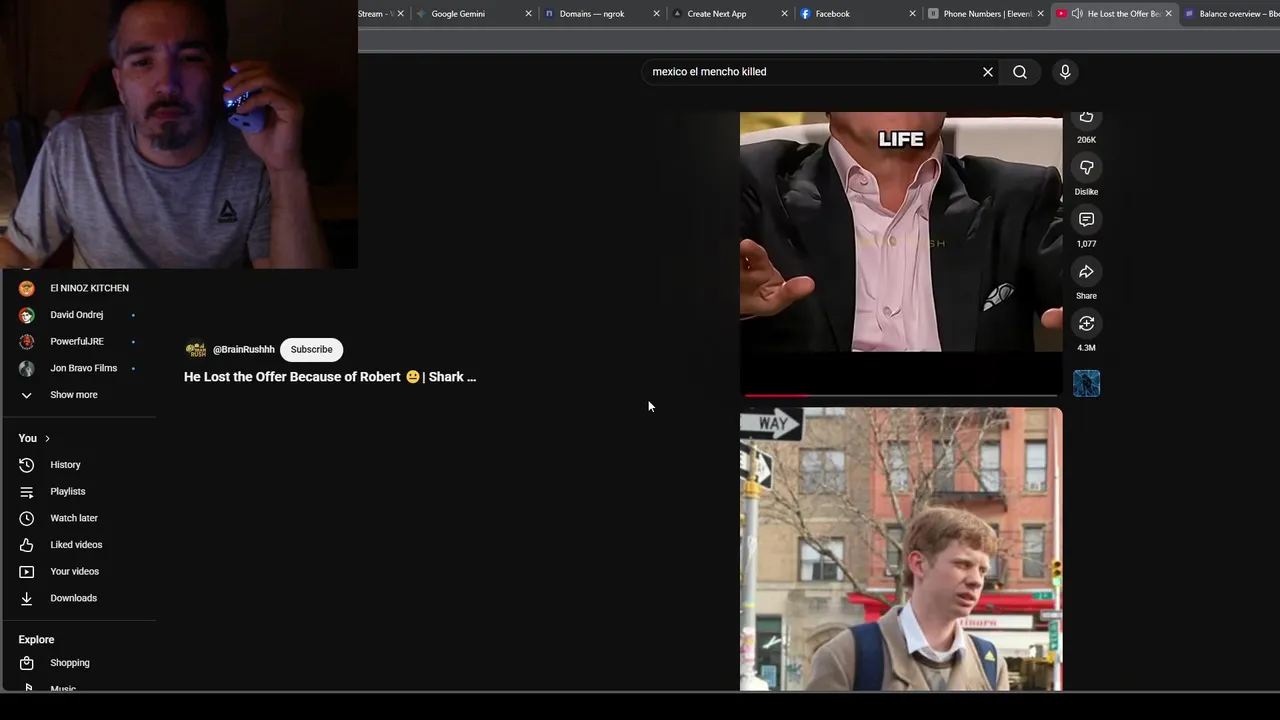Close the Domains — ngrok tab

pyautogui.click(x=656, y=14)
